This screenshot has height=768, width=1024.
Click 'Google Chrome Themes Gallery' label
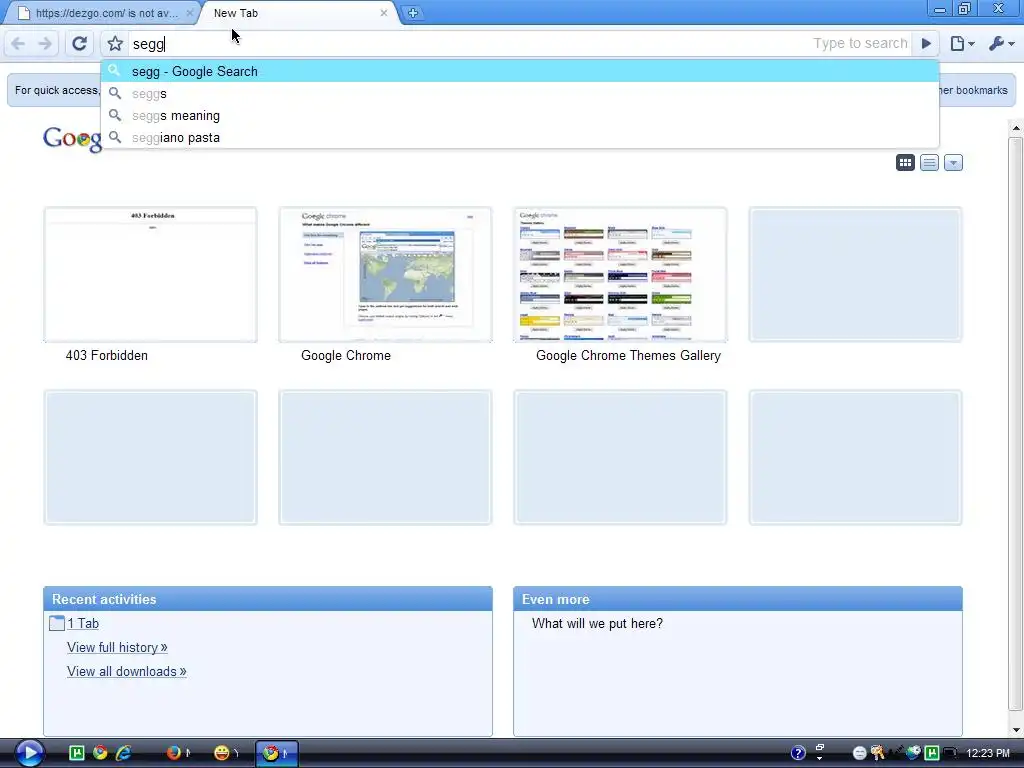(628, 356)
